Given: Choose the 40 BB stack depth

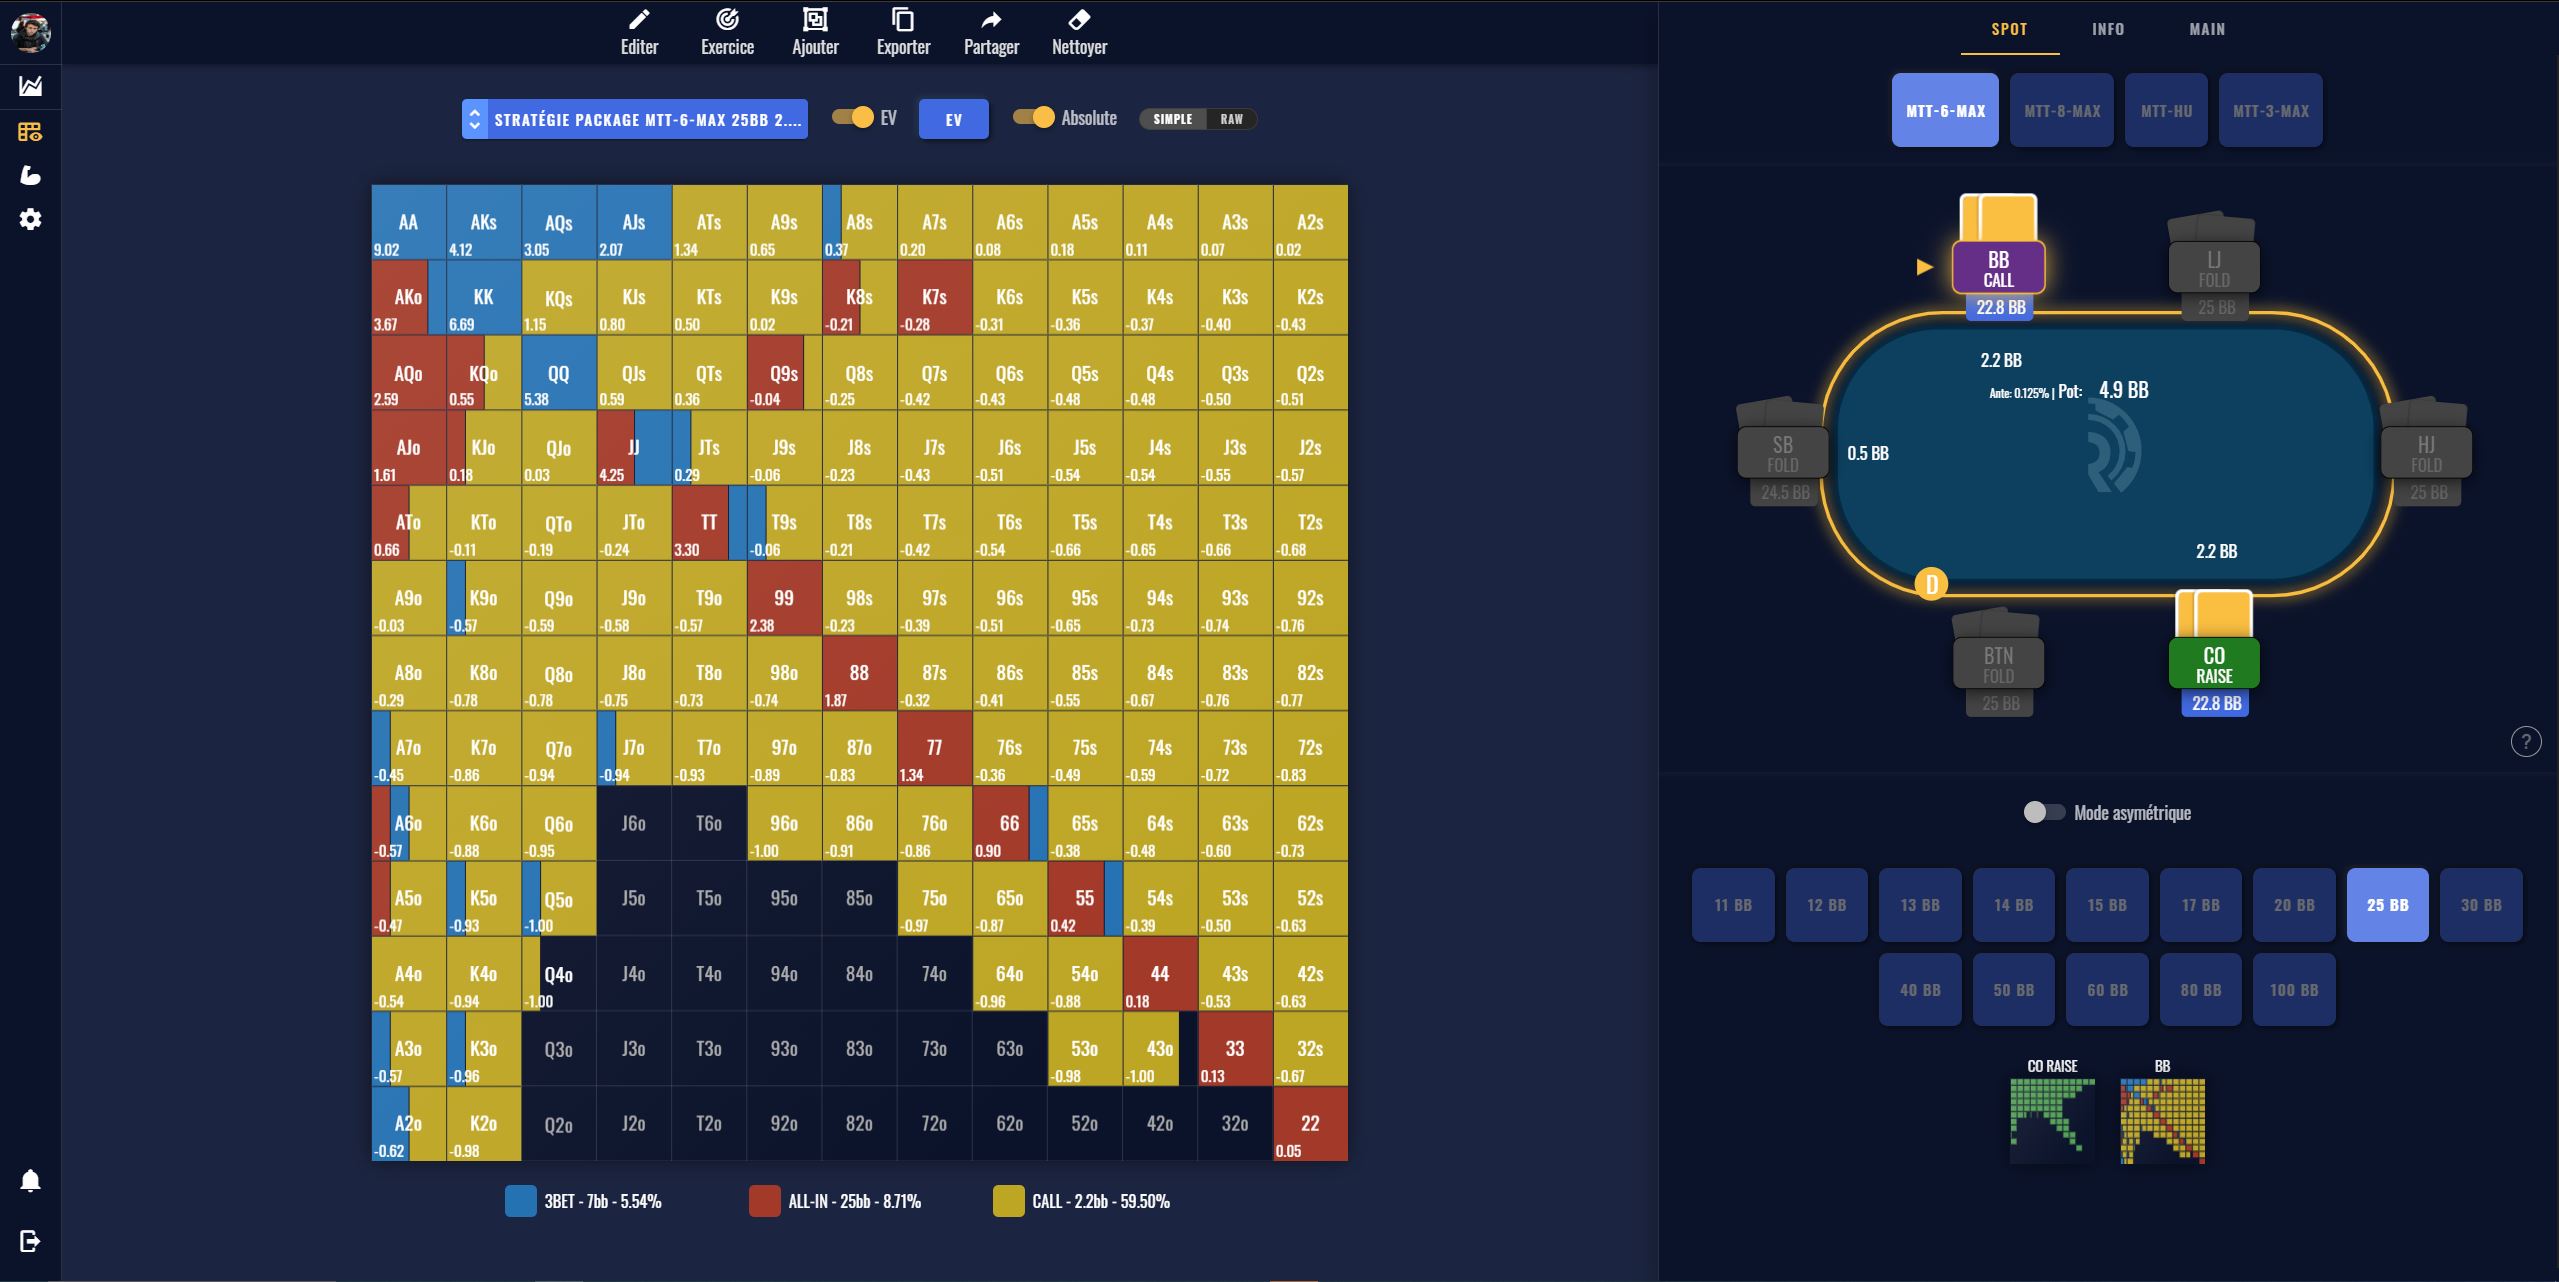Looking at the screenshot, I should pos(1919,990).
